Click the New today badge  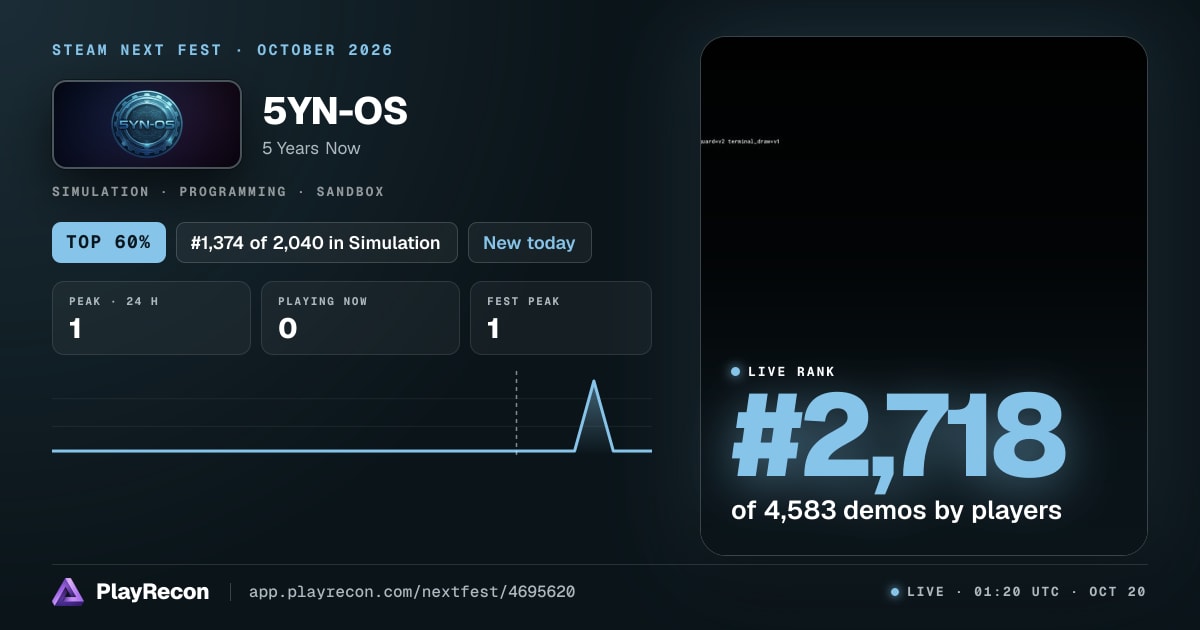(x=529, y=243)
